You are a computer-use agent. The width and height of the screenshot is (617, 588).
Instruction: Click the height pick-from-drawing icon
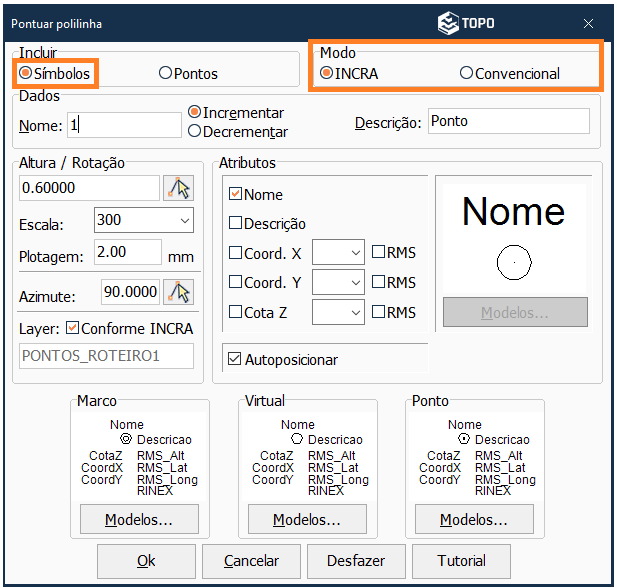click(178, 188)
